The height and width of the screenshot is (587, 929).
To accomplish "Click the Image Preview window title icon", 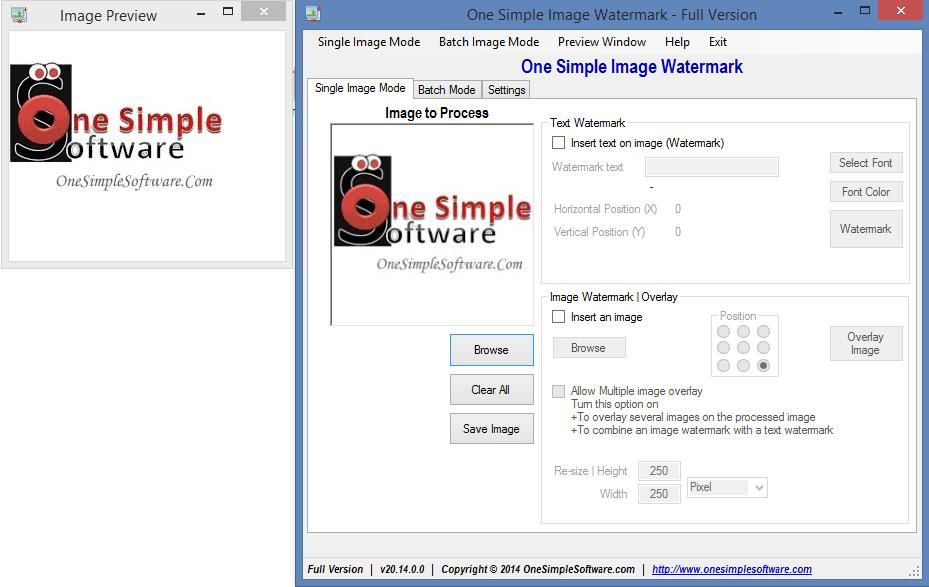I will (18, 15).
